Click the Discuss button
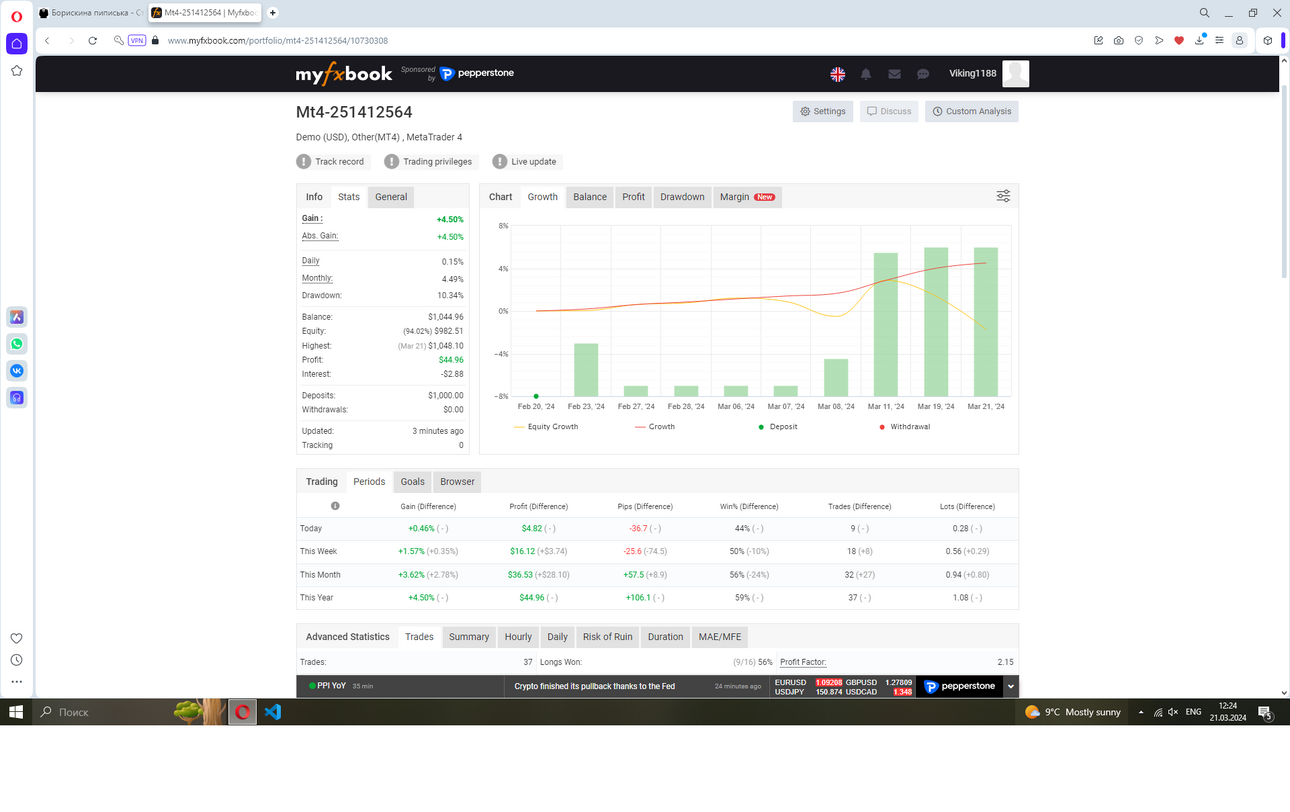The width and height of the screenshot is (1290, 812). [x=889, y=111]
